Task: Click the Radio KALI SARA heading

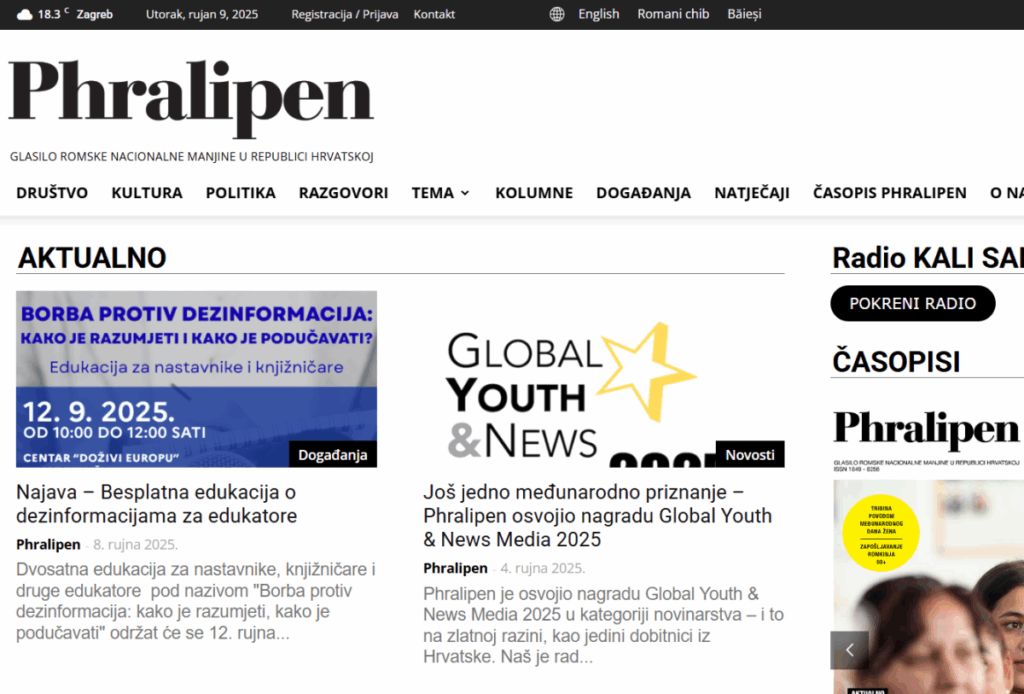Action: click(x=928, y=258)
